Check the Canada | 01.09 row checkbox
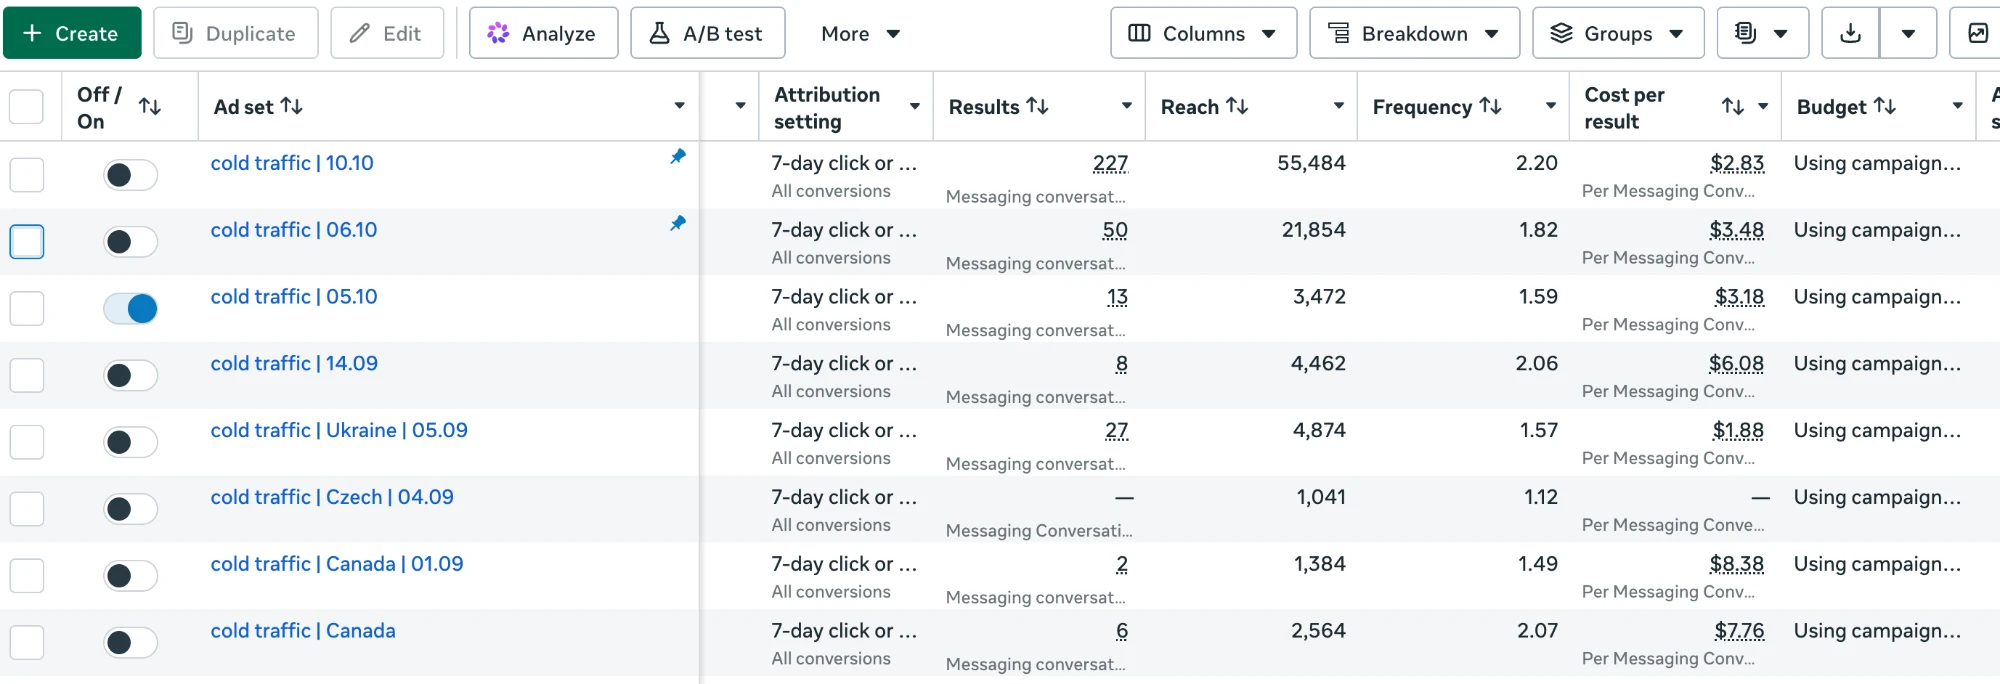This screenshot has width=2000, height=684. [x=26, y=575]
